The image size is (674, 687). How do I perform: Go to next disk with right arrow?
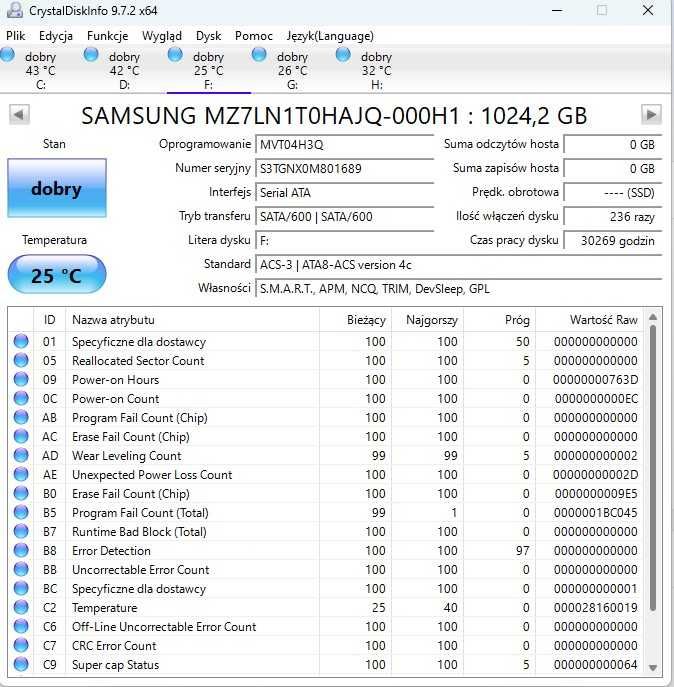[x=651, y=115]
